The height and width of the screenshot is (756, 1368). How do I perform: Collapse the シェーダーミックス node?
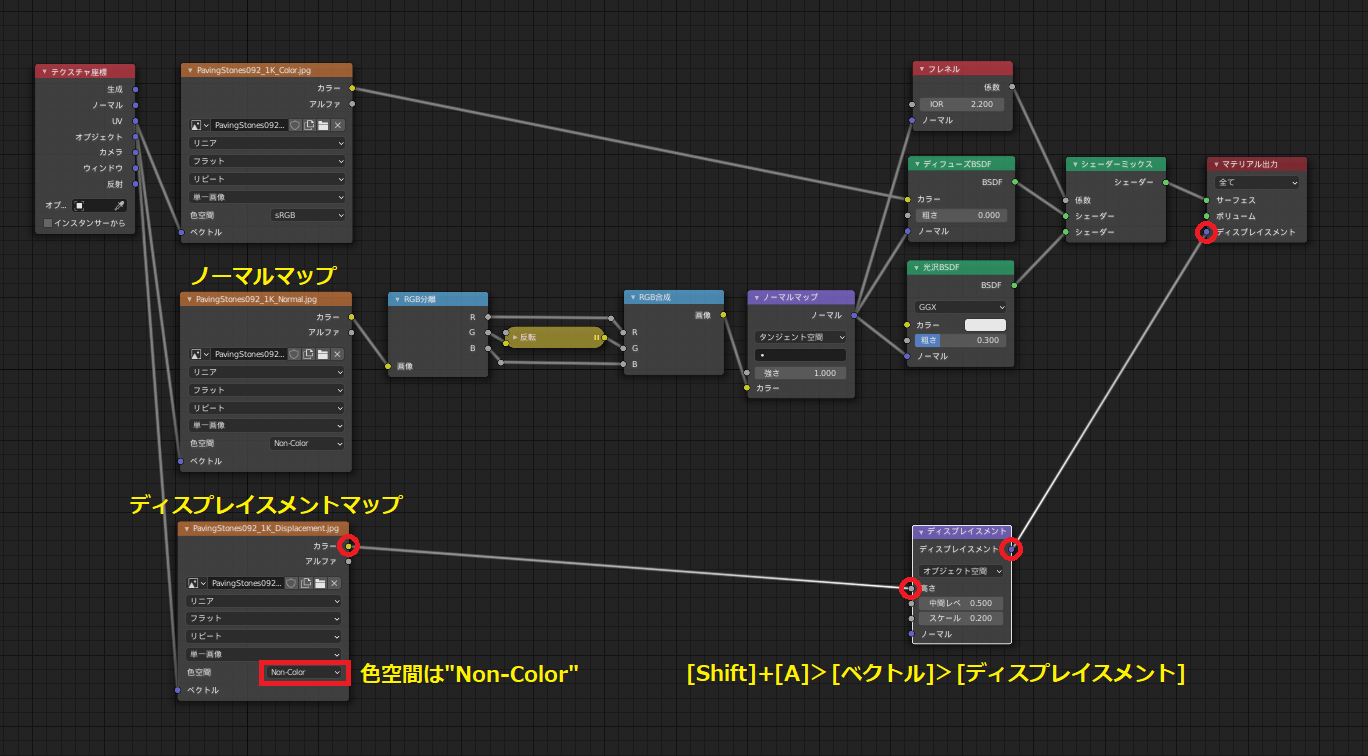tap(1074, 164)
